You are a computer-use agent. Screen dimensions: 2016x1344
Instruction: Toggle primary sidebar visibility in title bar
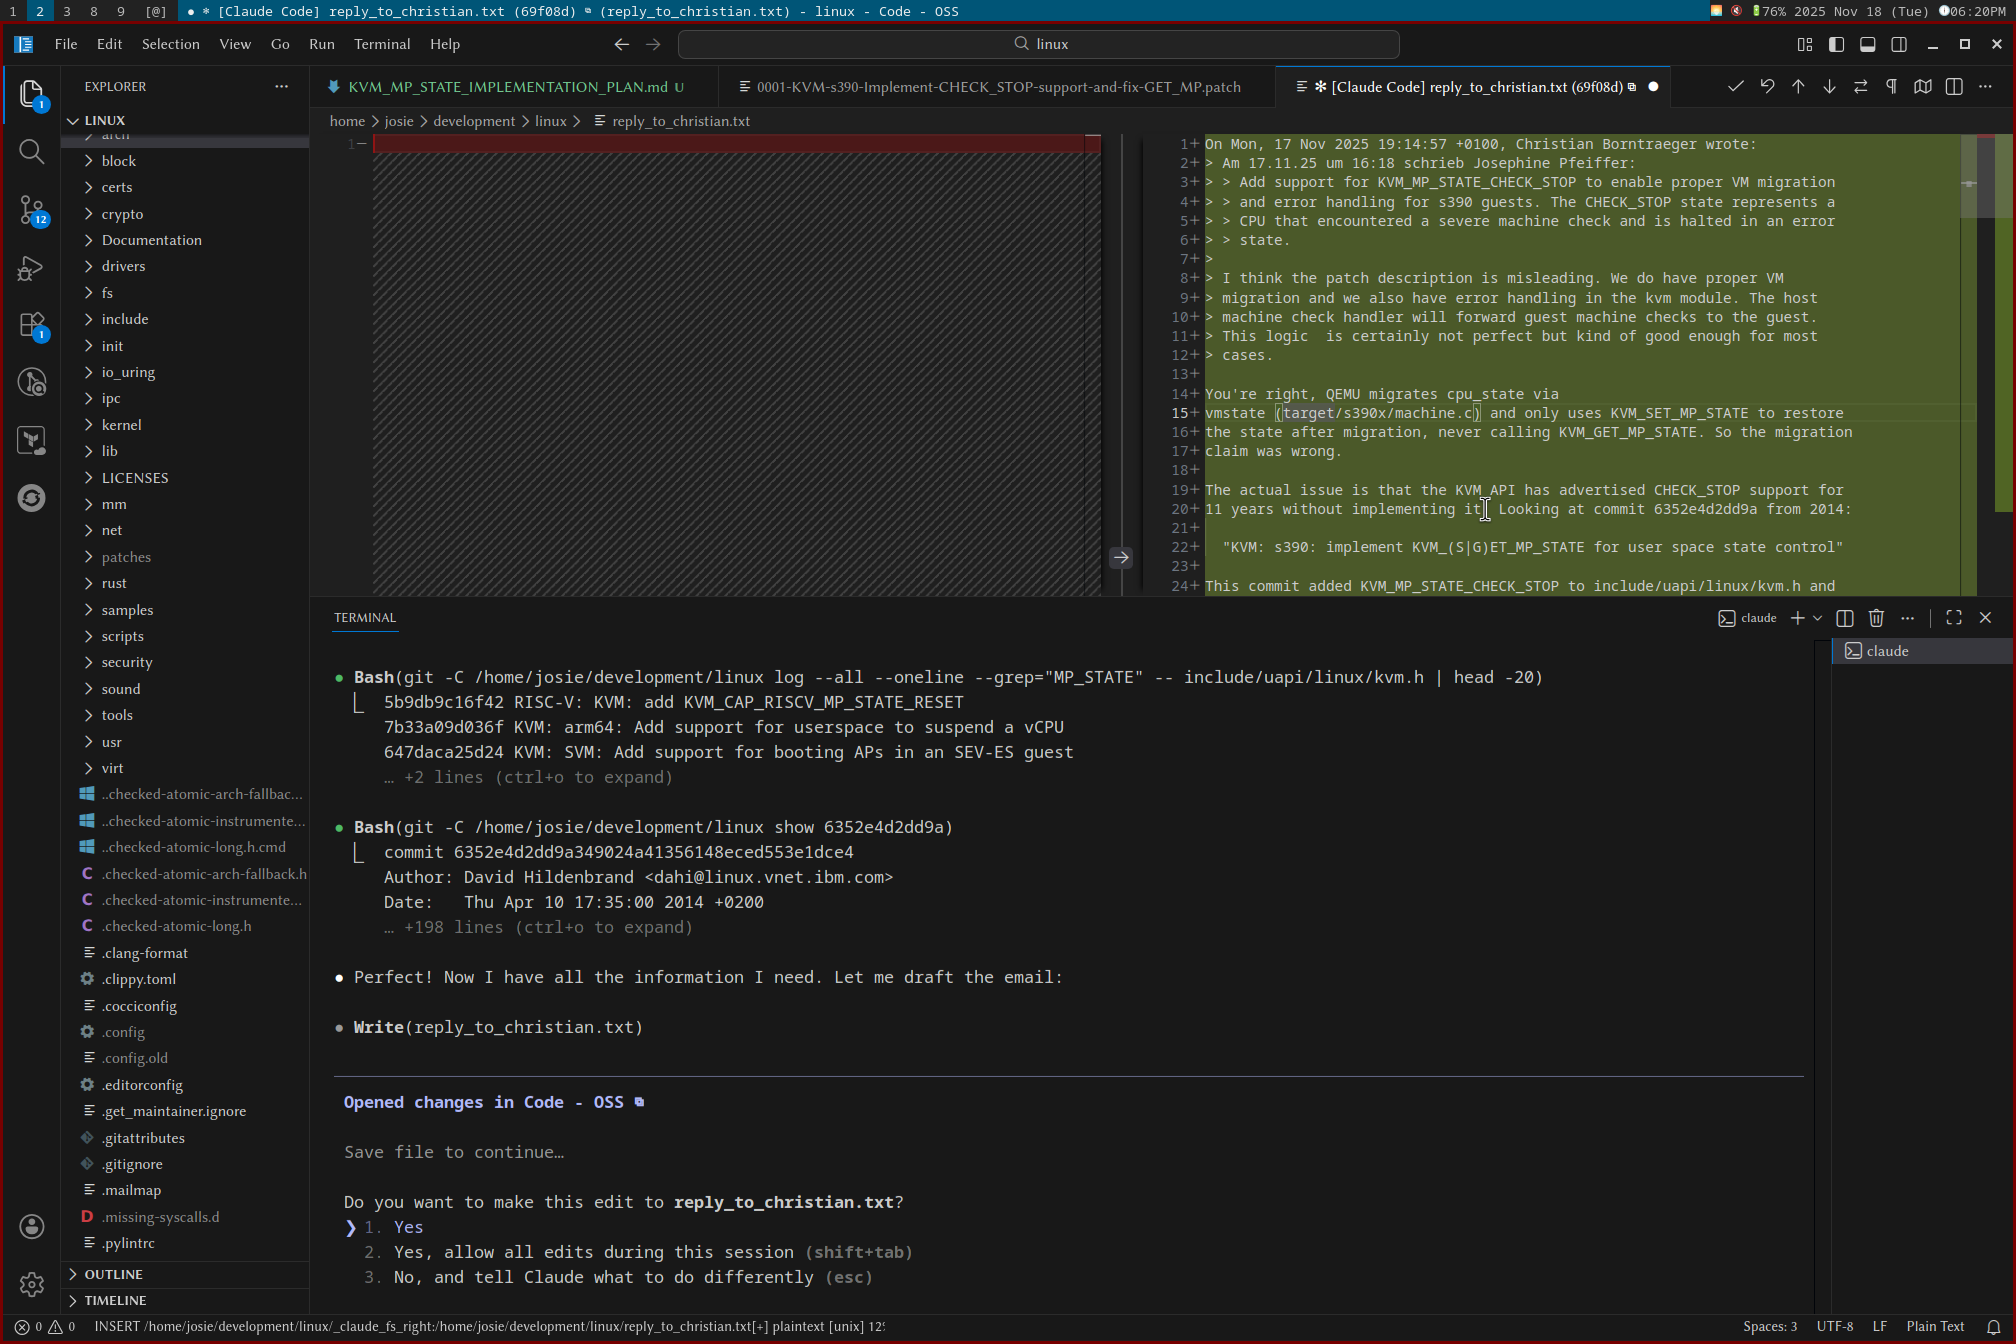point(1836,44)
